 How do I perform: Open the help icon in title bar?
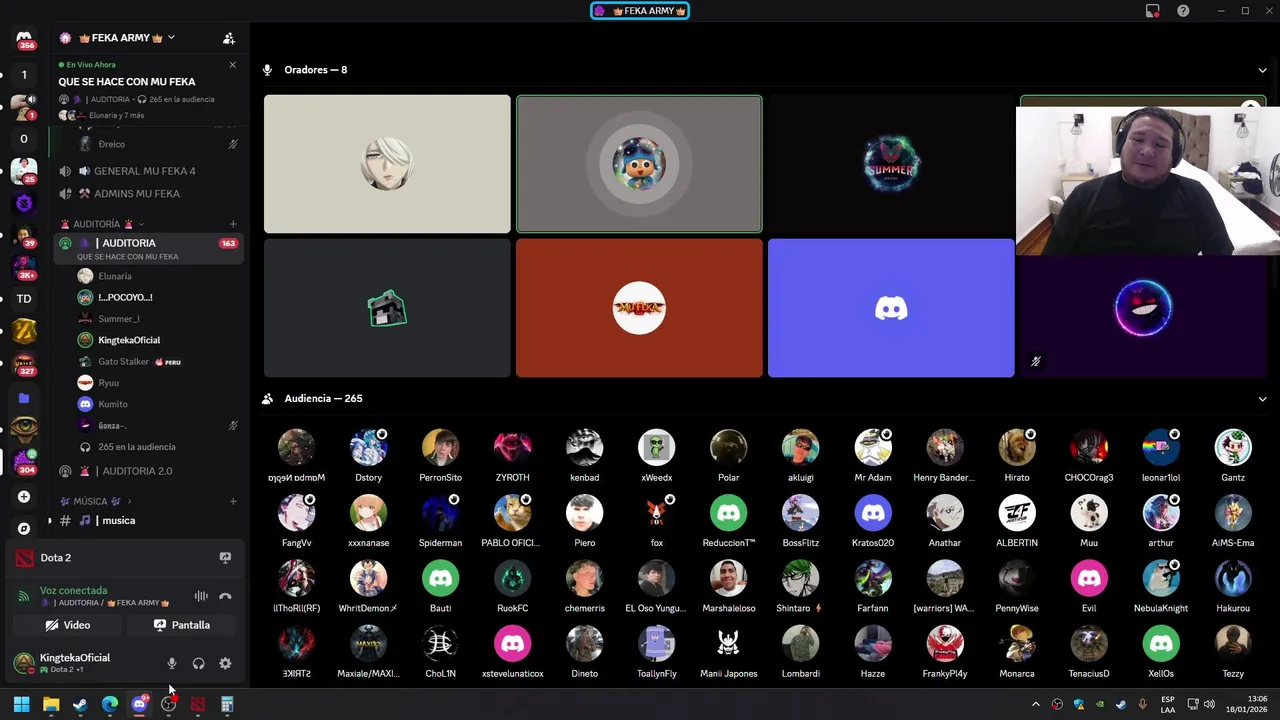tap(1183, 11)
